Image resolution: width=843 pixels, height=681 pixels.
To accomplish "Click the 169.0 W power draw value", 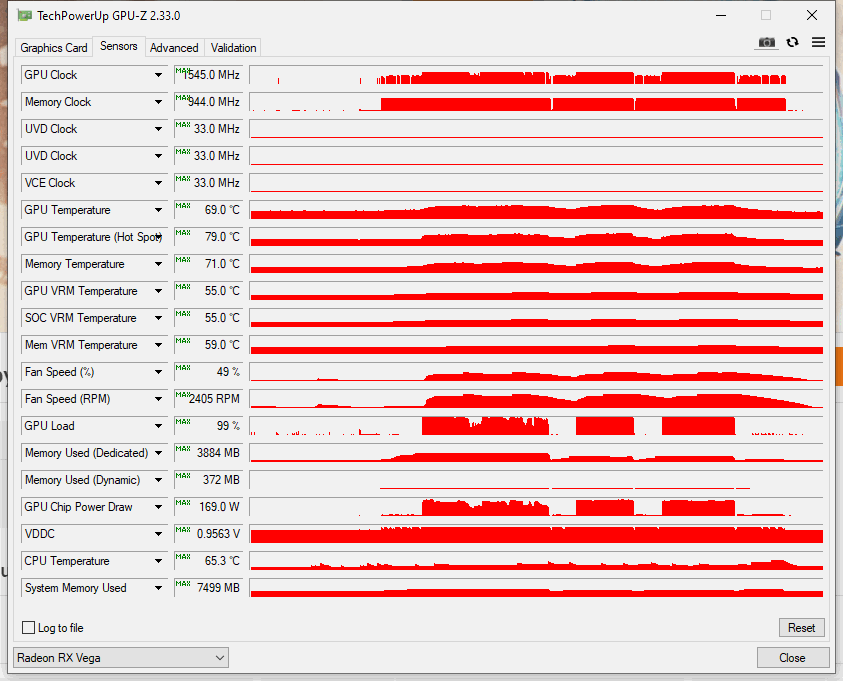I will 209,507.
